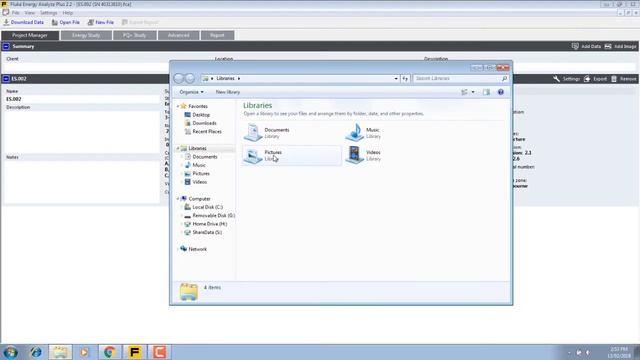Viewport: 640px width, 360px height.
Task: Select Removable Disk (G:)
Action: [210, 216]
